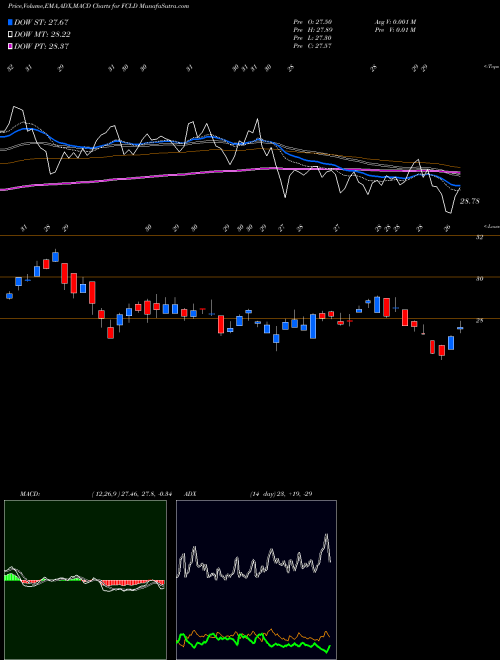Select the 'DOW PT: 28.37' legend text
500x660 pixels.
coord(41,46)
